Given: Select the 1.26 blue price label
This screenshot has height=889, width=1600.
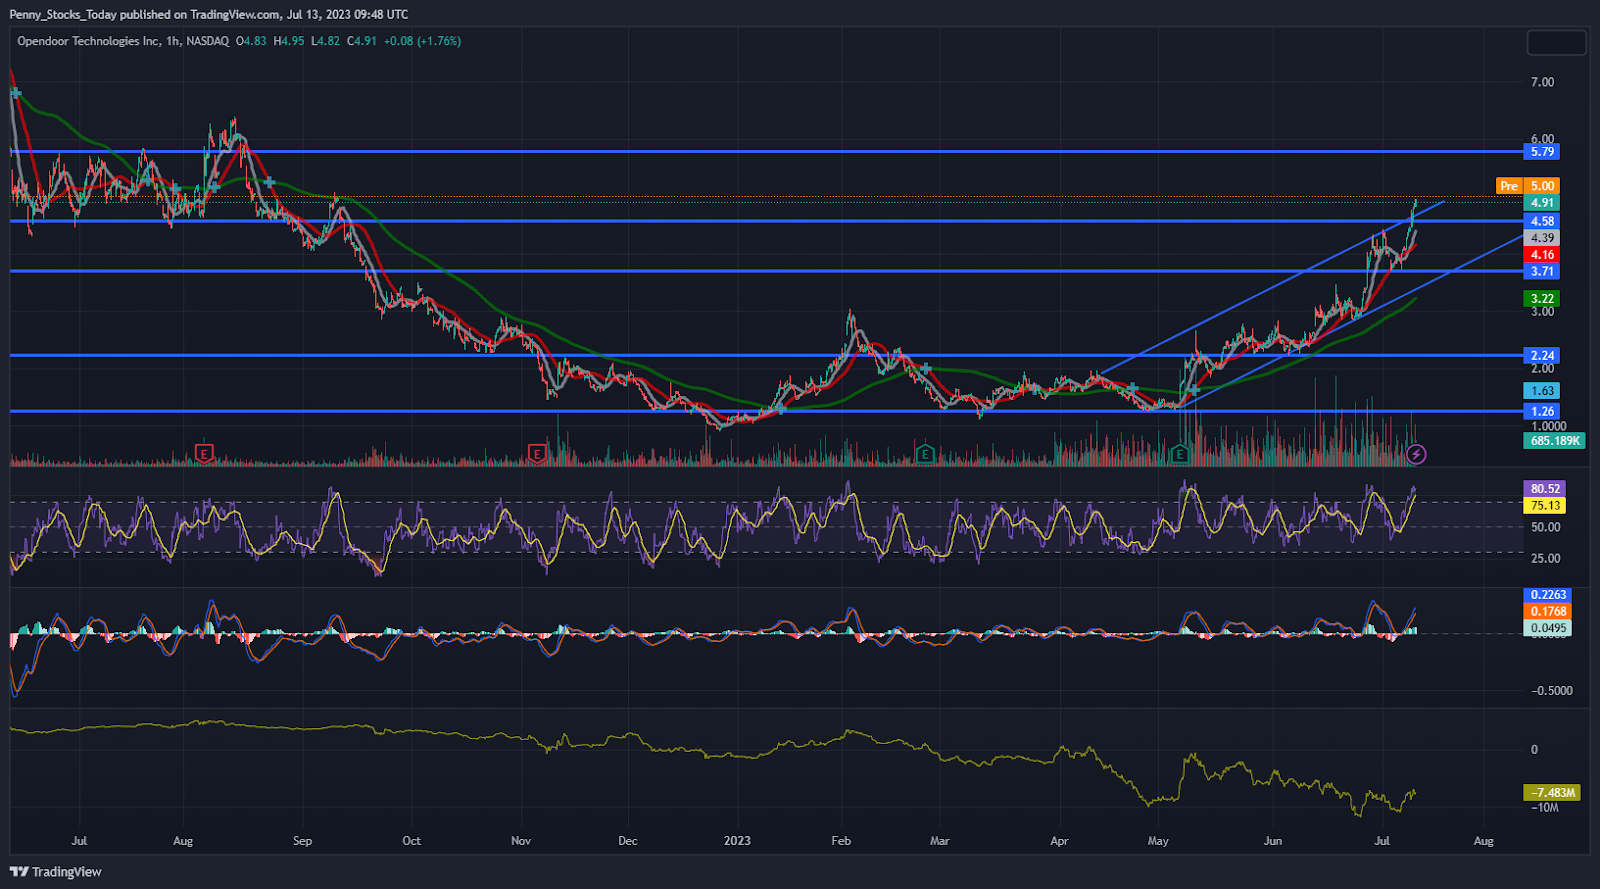Looking at the screenshot, I should 1542,411.
